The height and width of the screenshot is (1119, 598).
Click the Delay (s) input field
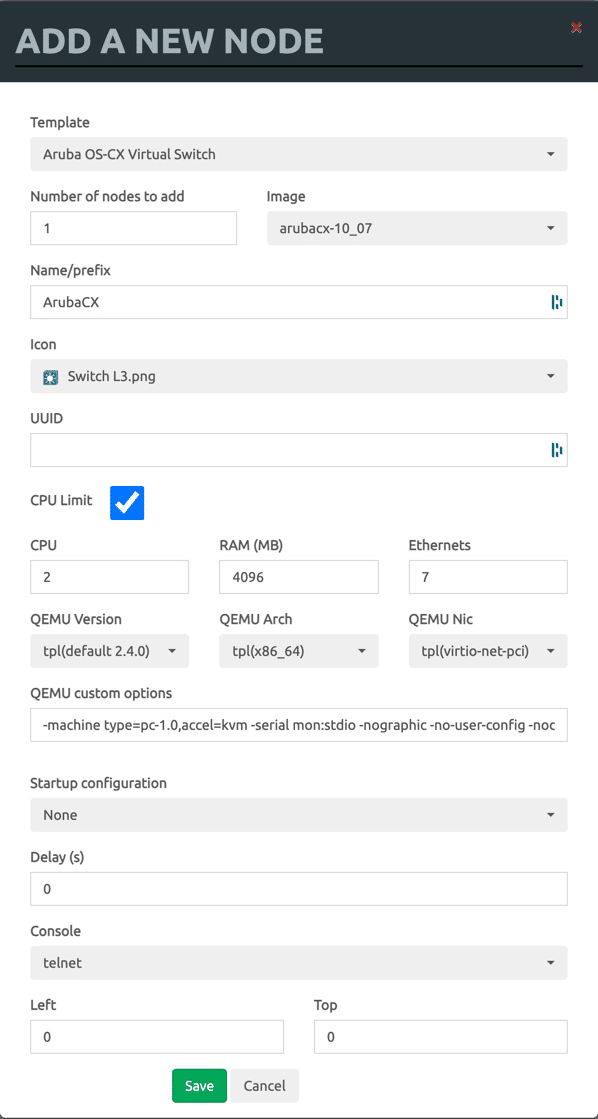[299, 889]
